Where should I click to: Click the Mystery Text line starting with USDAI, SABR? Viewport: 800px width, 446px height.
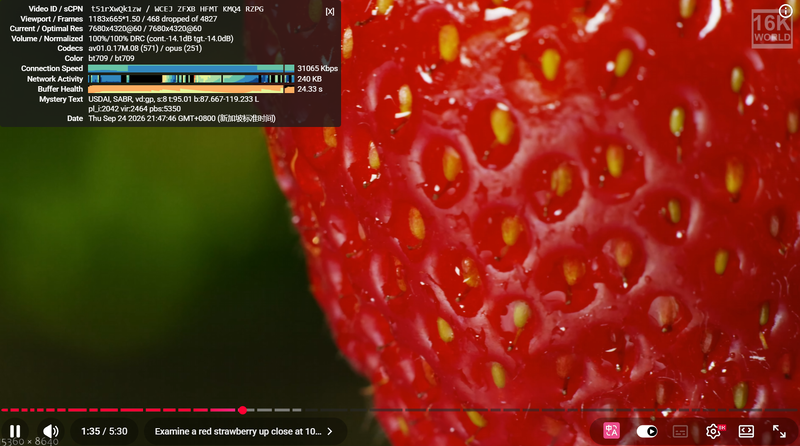tap(173, 99)
